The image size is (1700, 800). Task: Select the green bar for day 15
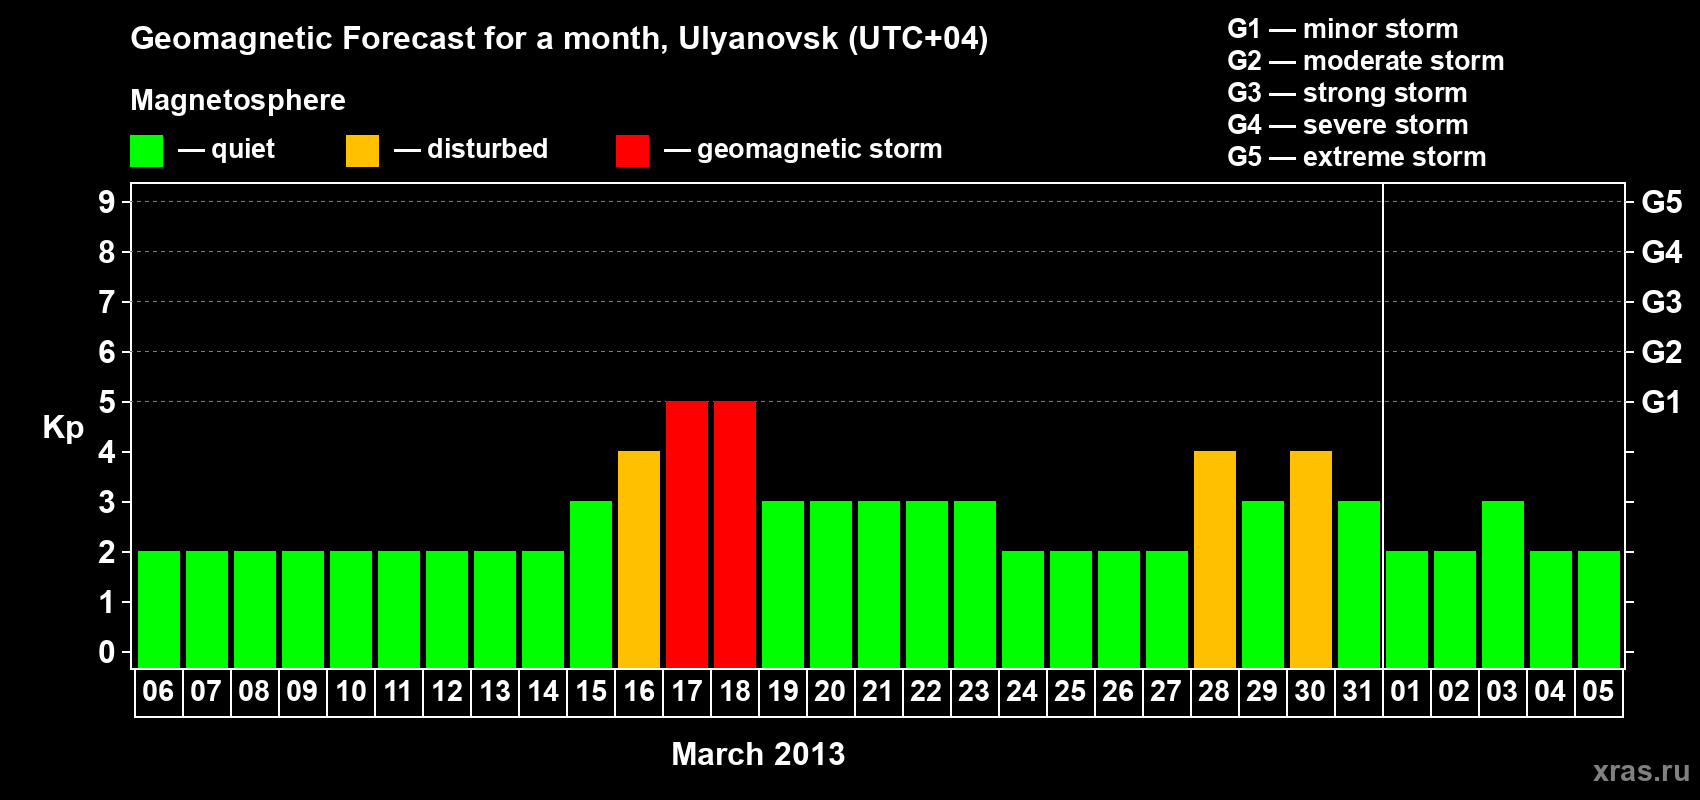(x=591, y=585)
